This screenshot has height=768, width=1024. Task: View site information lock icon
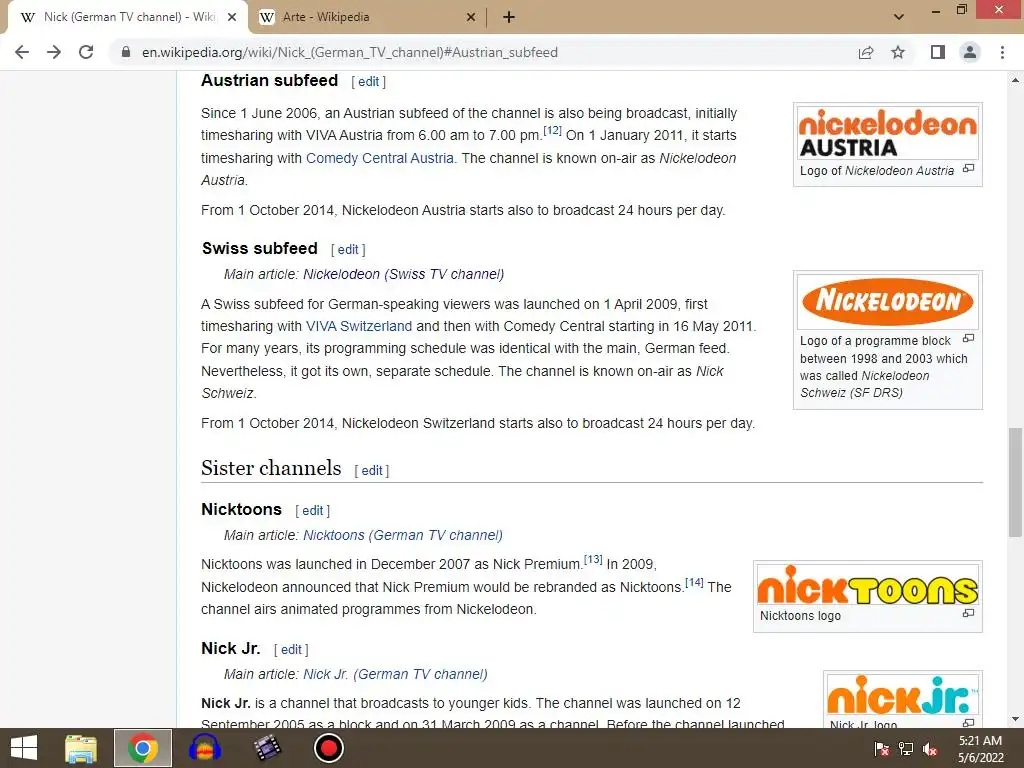tap(126, 52)
